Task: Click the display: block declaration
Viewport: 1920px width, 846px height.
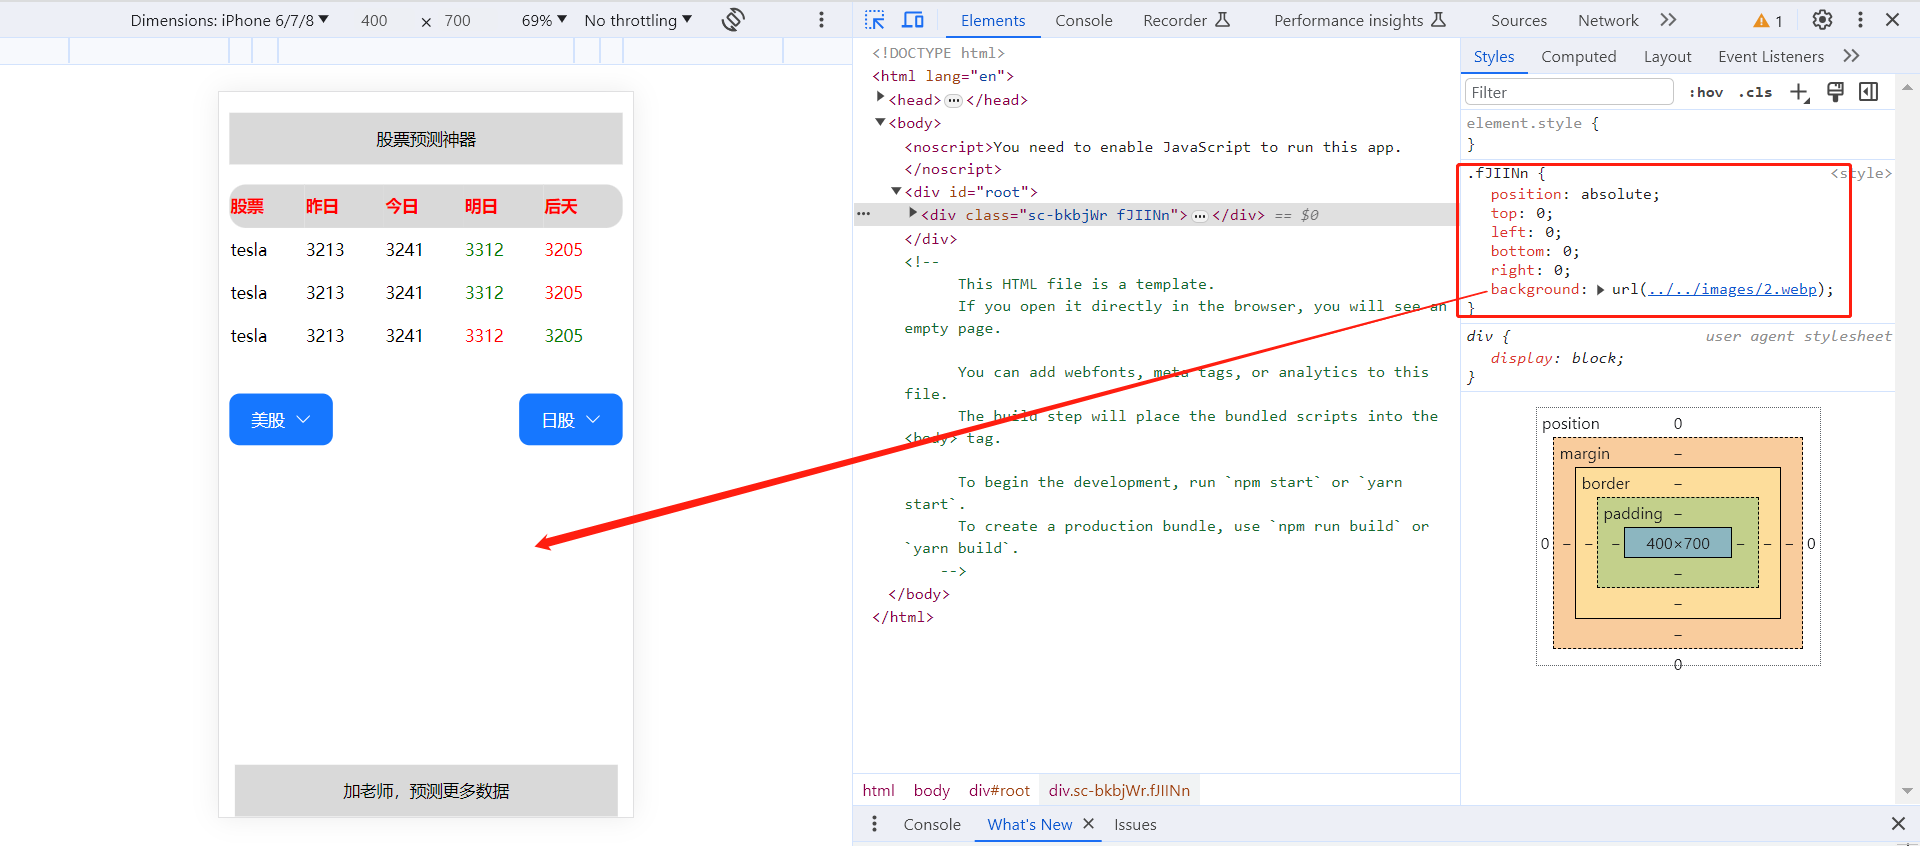Action: click(1557, 358)
